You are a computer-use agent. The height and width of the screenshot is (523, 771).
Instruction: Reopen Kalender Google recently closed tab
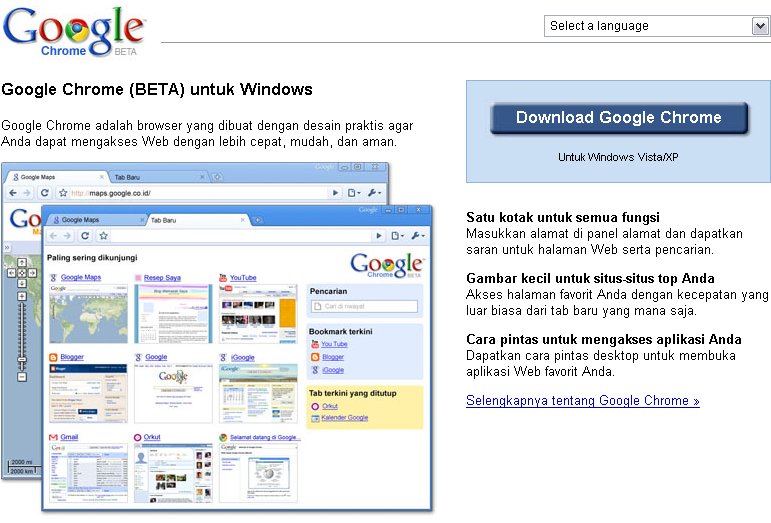click(345, 417)
